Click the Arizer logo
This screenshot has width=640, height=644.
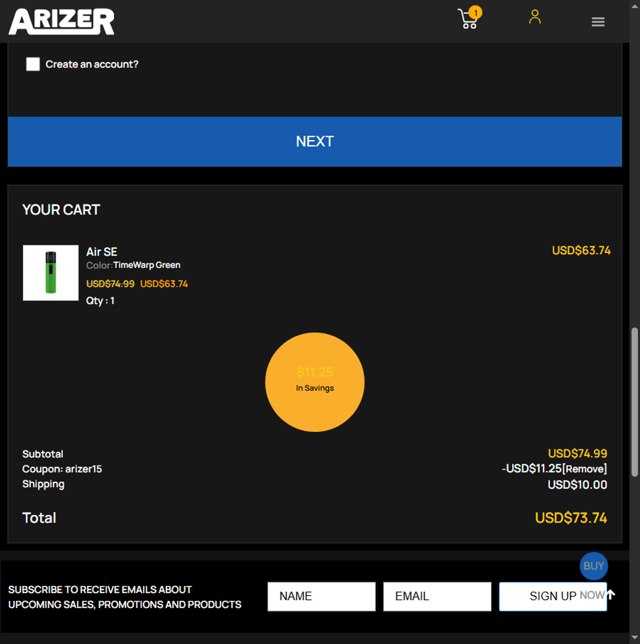click(62, 21)
